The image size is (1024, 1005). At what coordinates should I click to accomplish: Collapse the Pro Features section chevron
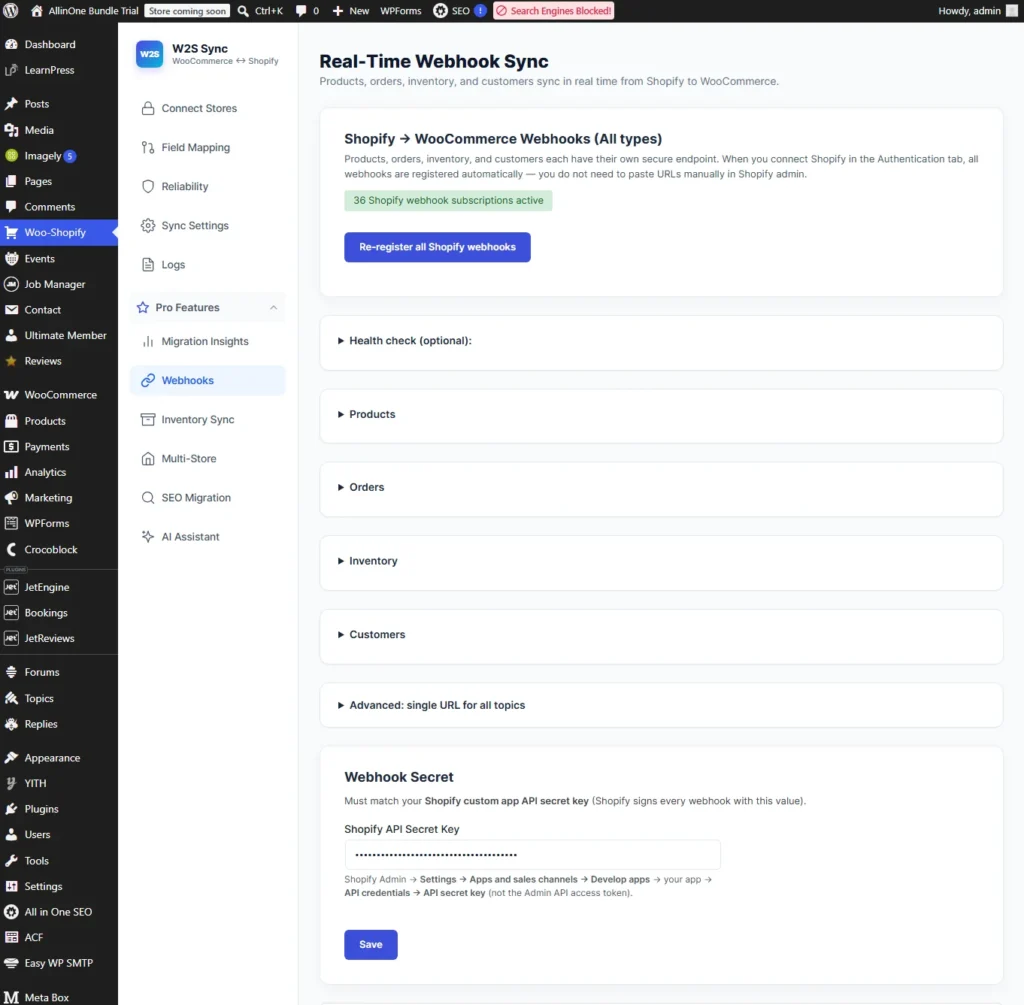point(274,308)
